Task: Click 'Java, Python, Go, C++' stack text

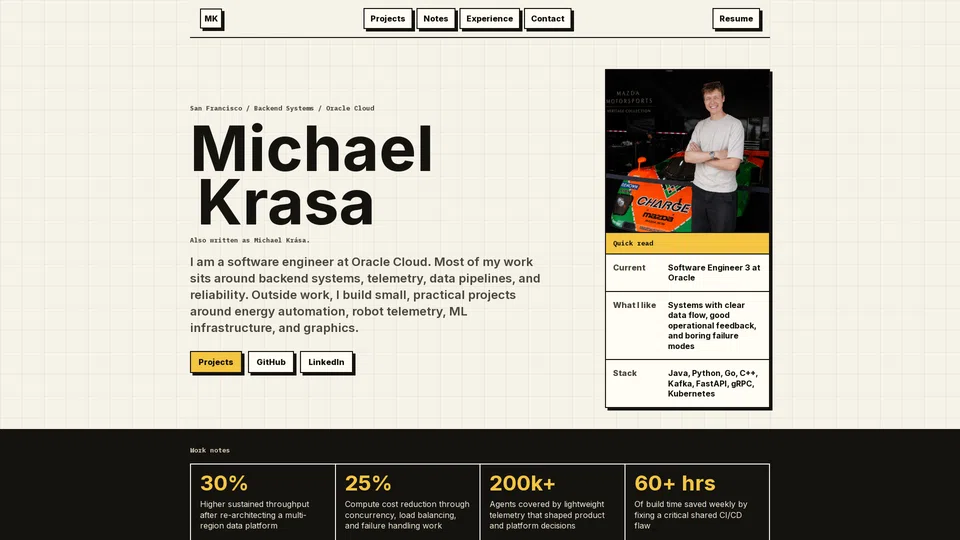Action: tap(713, 383)
